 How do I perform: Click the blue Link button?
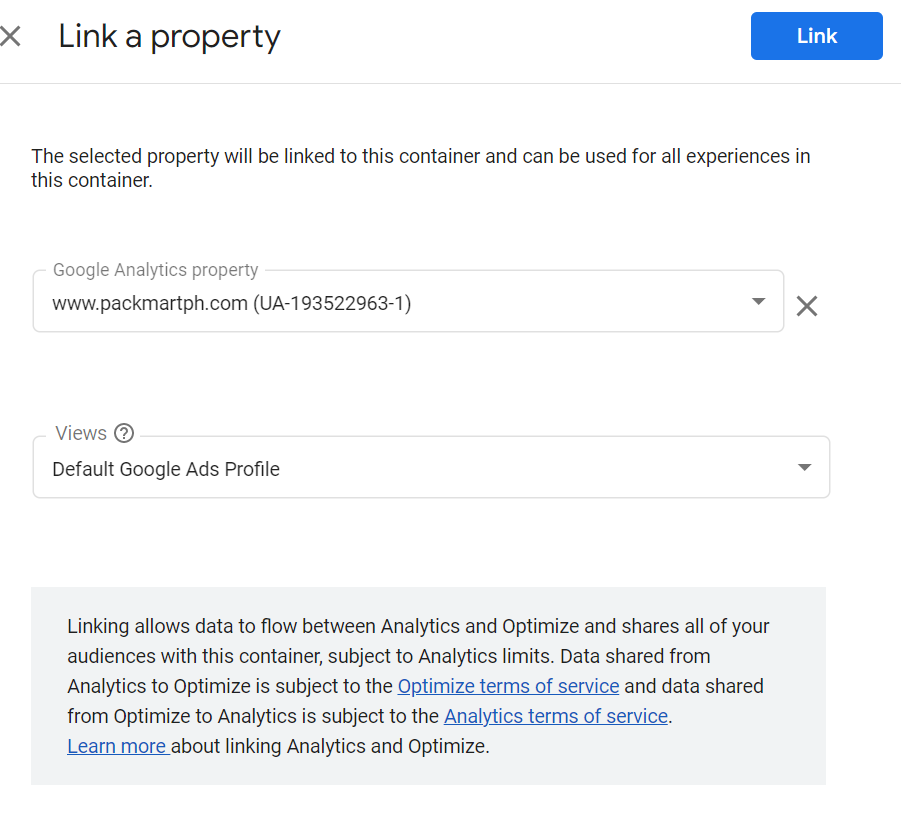pyautogui.click(x=817, y=36)
